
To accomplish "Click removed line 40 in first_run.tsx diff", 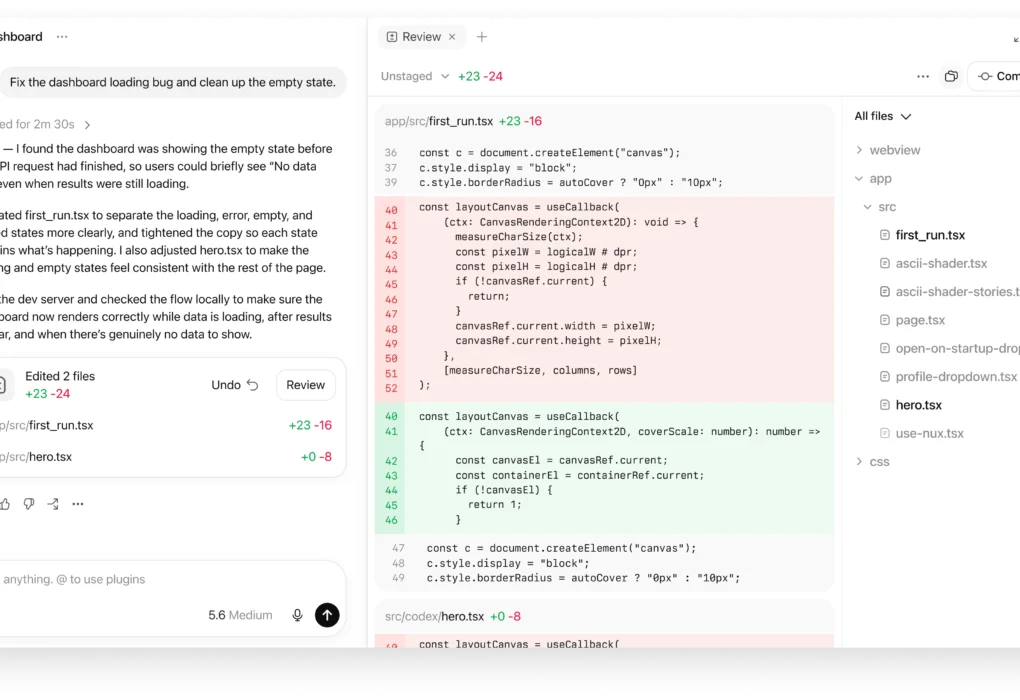I will pos(604,208).
